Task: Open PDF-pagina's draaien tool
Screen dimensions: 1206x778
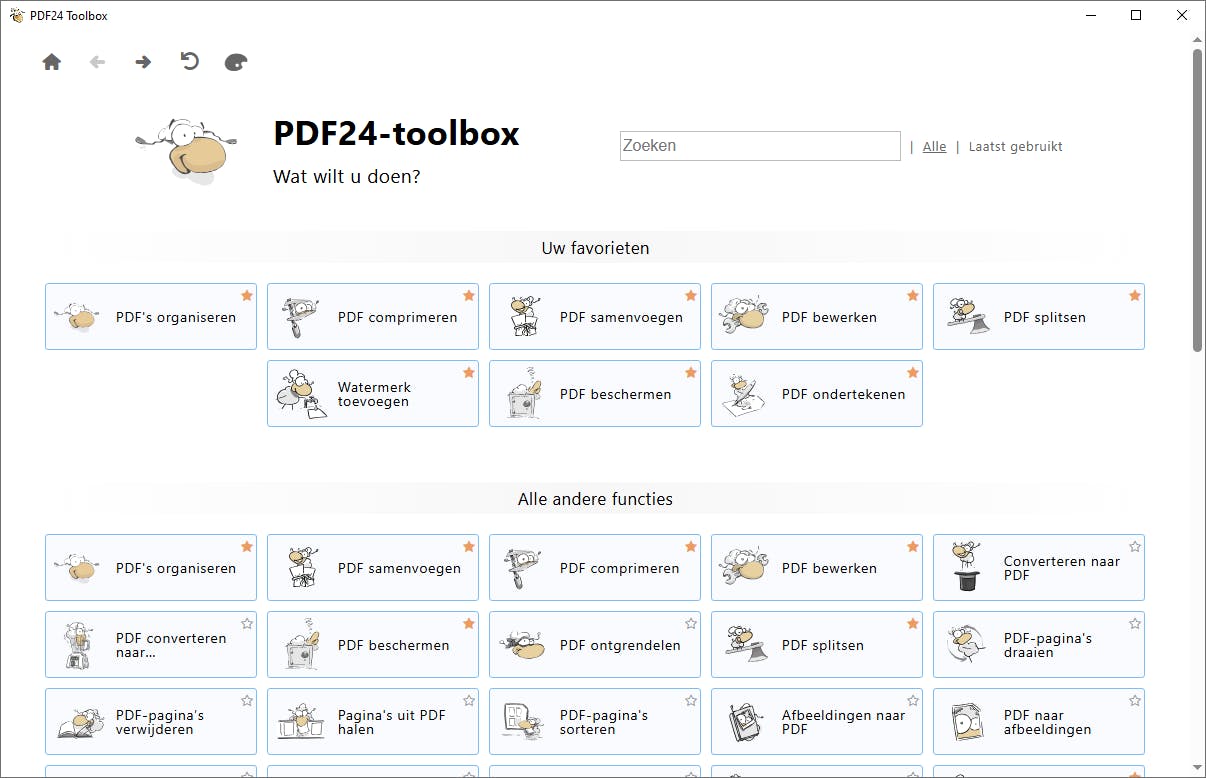Action: [x=1039, y=645]
